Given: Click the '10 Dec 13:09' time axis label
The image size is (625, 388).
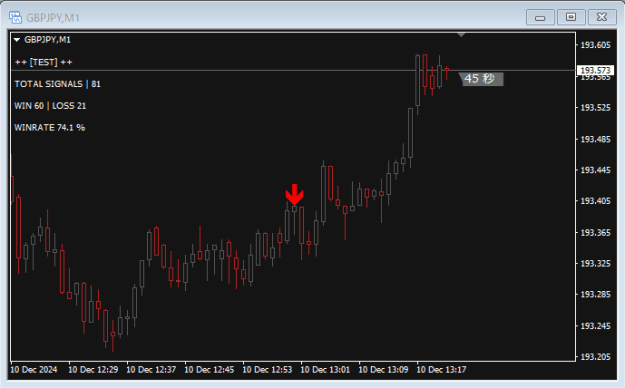Looking at the screenshot, I should (x=383, y=370).
